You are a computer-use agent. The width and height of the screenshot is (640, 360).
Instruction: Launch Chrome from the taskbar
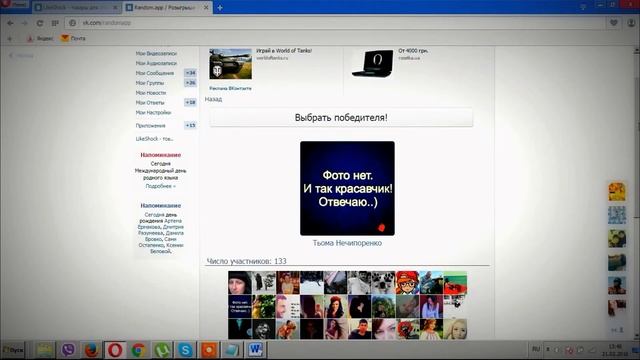(x=138, y=350)
